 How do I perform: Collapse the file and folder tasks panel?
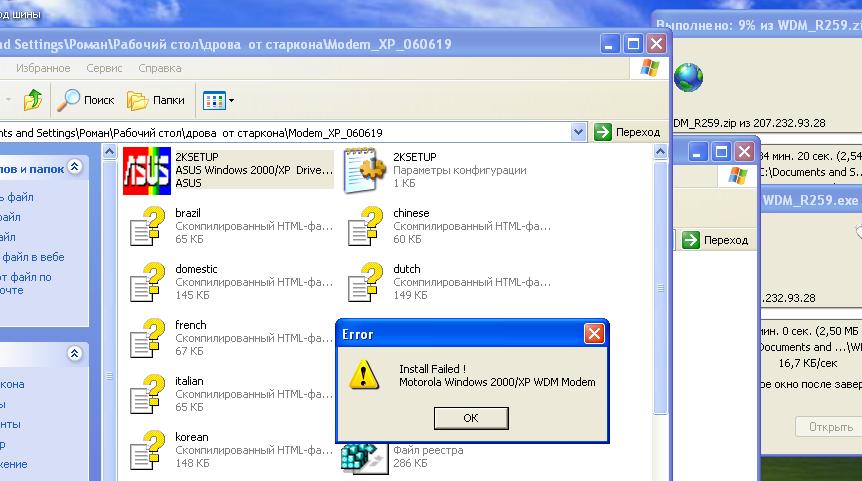click(74, 168)
